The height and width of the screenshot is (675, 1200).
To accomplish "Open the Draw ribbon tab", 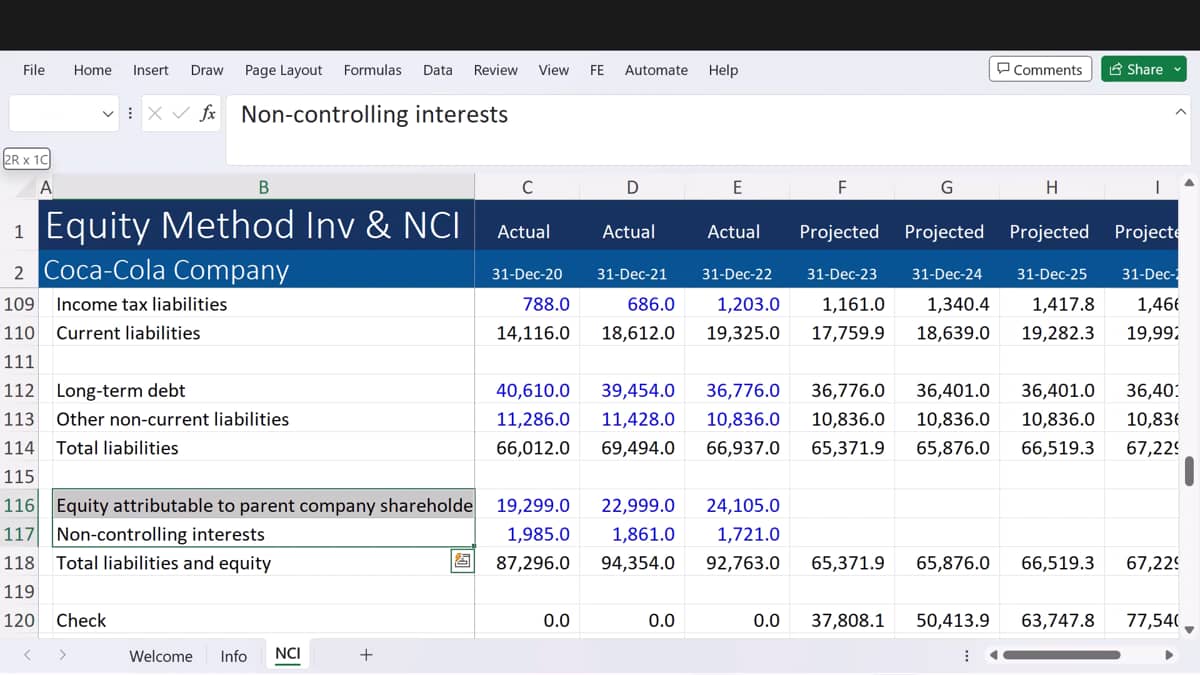I will [x=207, y=70].
